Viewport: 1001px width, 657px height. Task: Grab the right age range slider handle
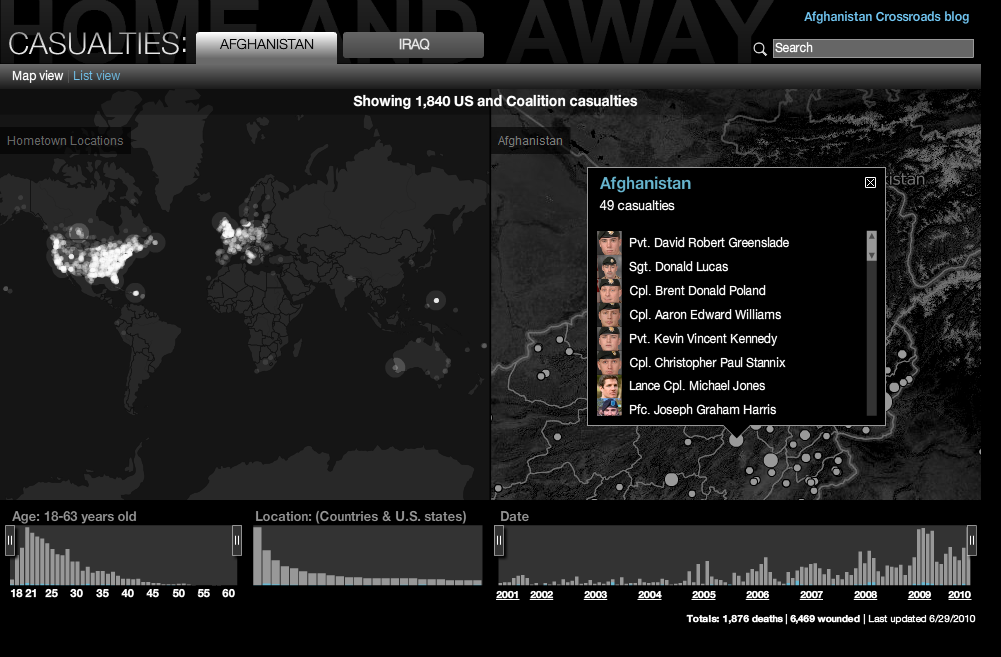click(x=237, y=541)
